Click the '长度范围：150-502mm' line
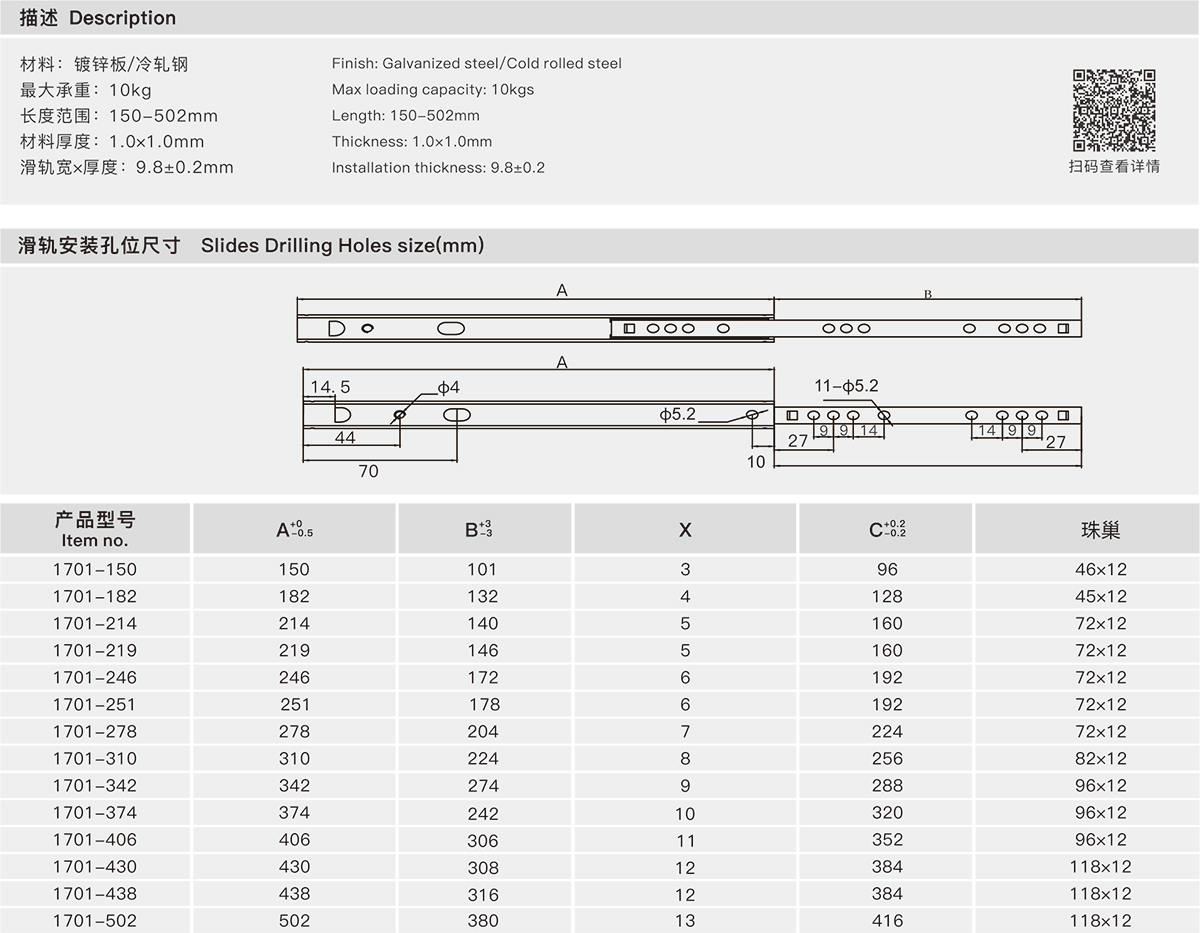 pyautogui.click(x=119, y=116)
